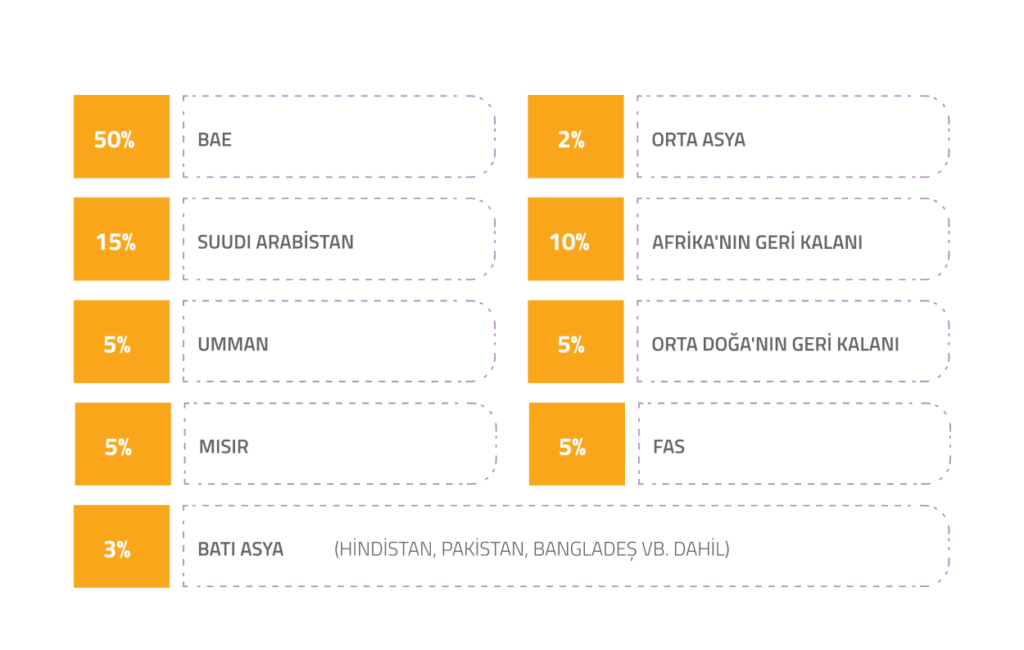Select the AFRİKA'NIN GERİ KALANI label
The width and height of the screenshot is (1024, 650).
pos(756,242)
